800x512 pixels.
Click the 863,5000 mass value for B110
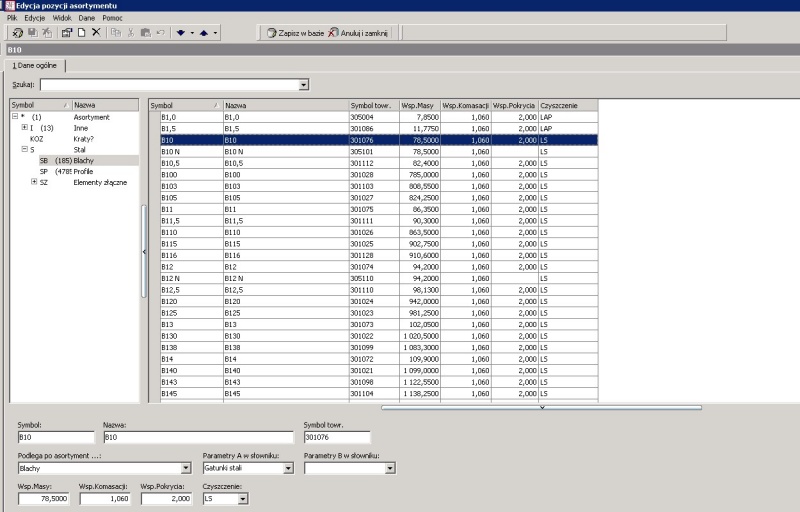click(x=419, y=233)
